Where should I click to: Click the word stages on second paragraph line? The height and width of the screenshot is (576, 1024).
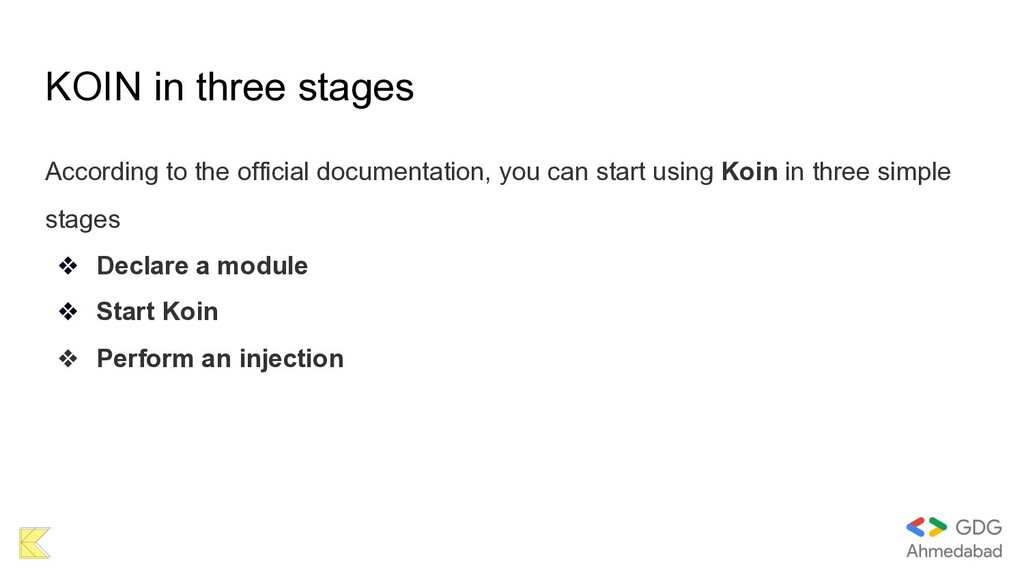tap(82, 218)
